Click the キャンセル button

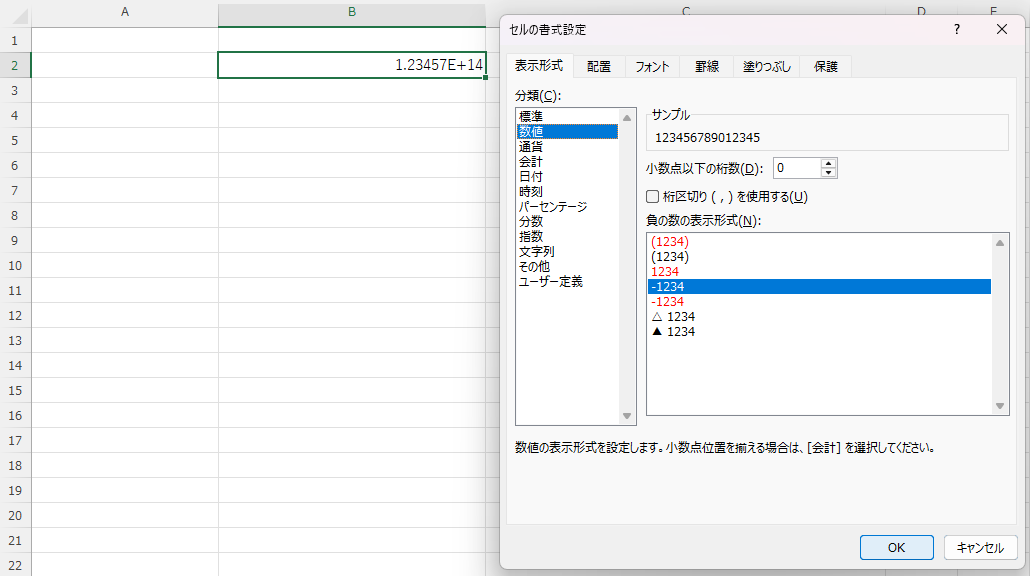click(980, 548)
